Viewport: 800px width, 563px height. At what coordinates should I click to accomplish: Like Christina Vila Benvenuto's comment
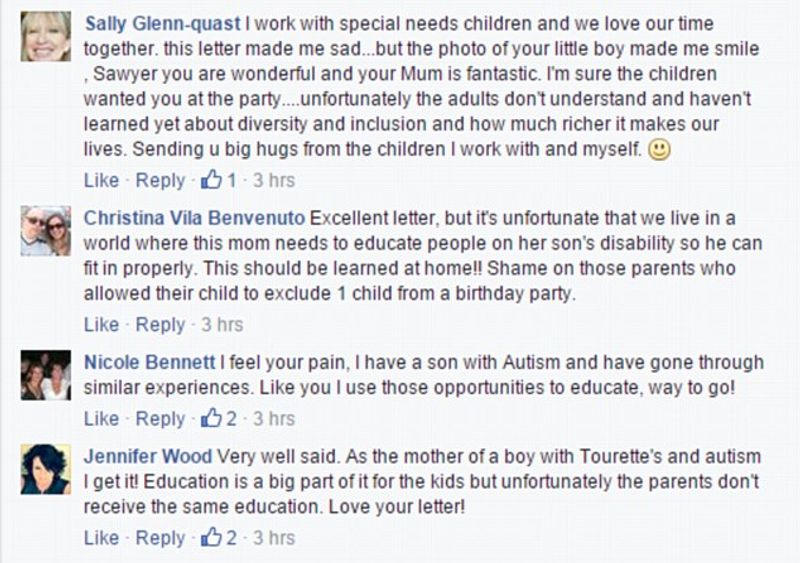tap(101, 325)
